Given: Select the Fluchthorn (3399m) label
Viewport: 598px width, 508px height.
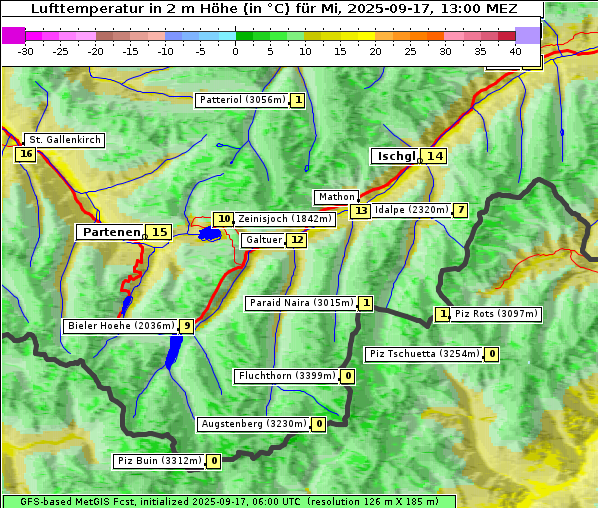Looking at the screenshot, I should (x=287, y=376).
